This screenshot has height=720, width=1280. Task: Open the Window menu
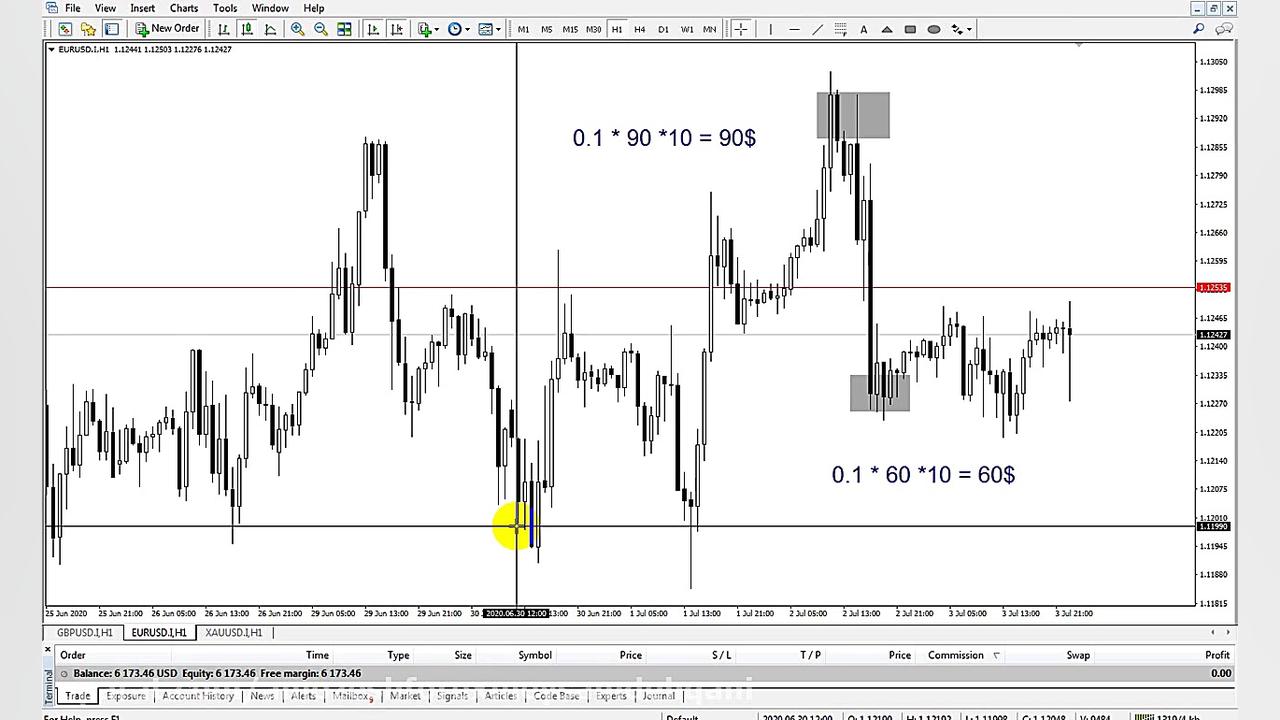coord(270,8)
